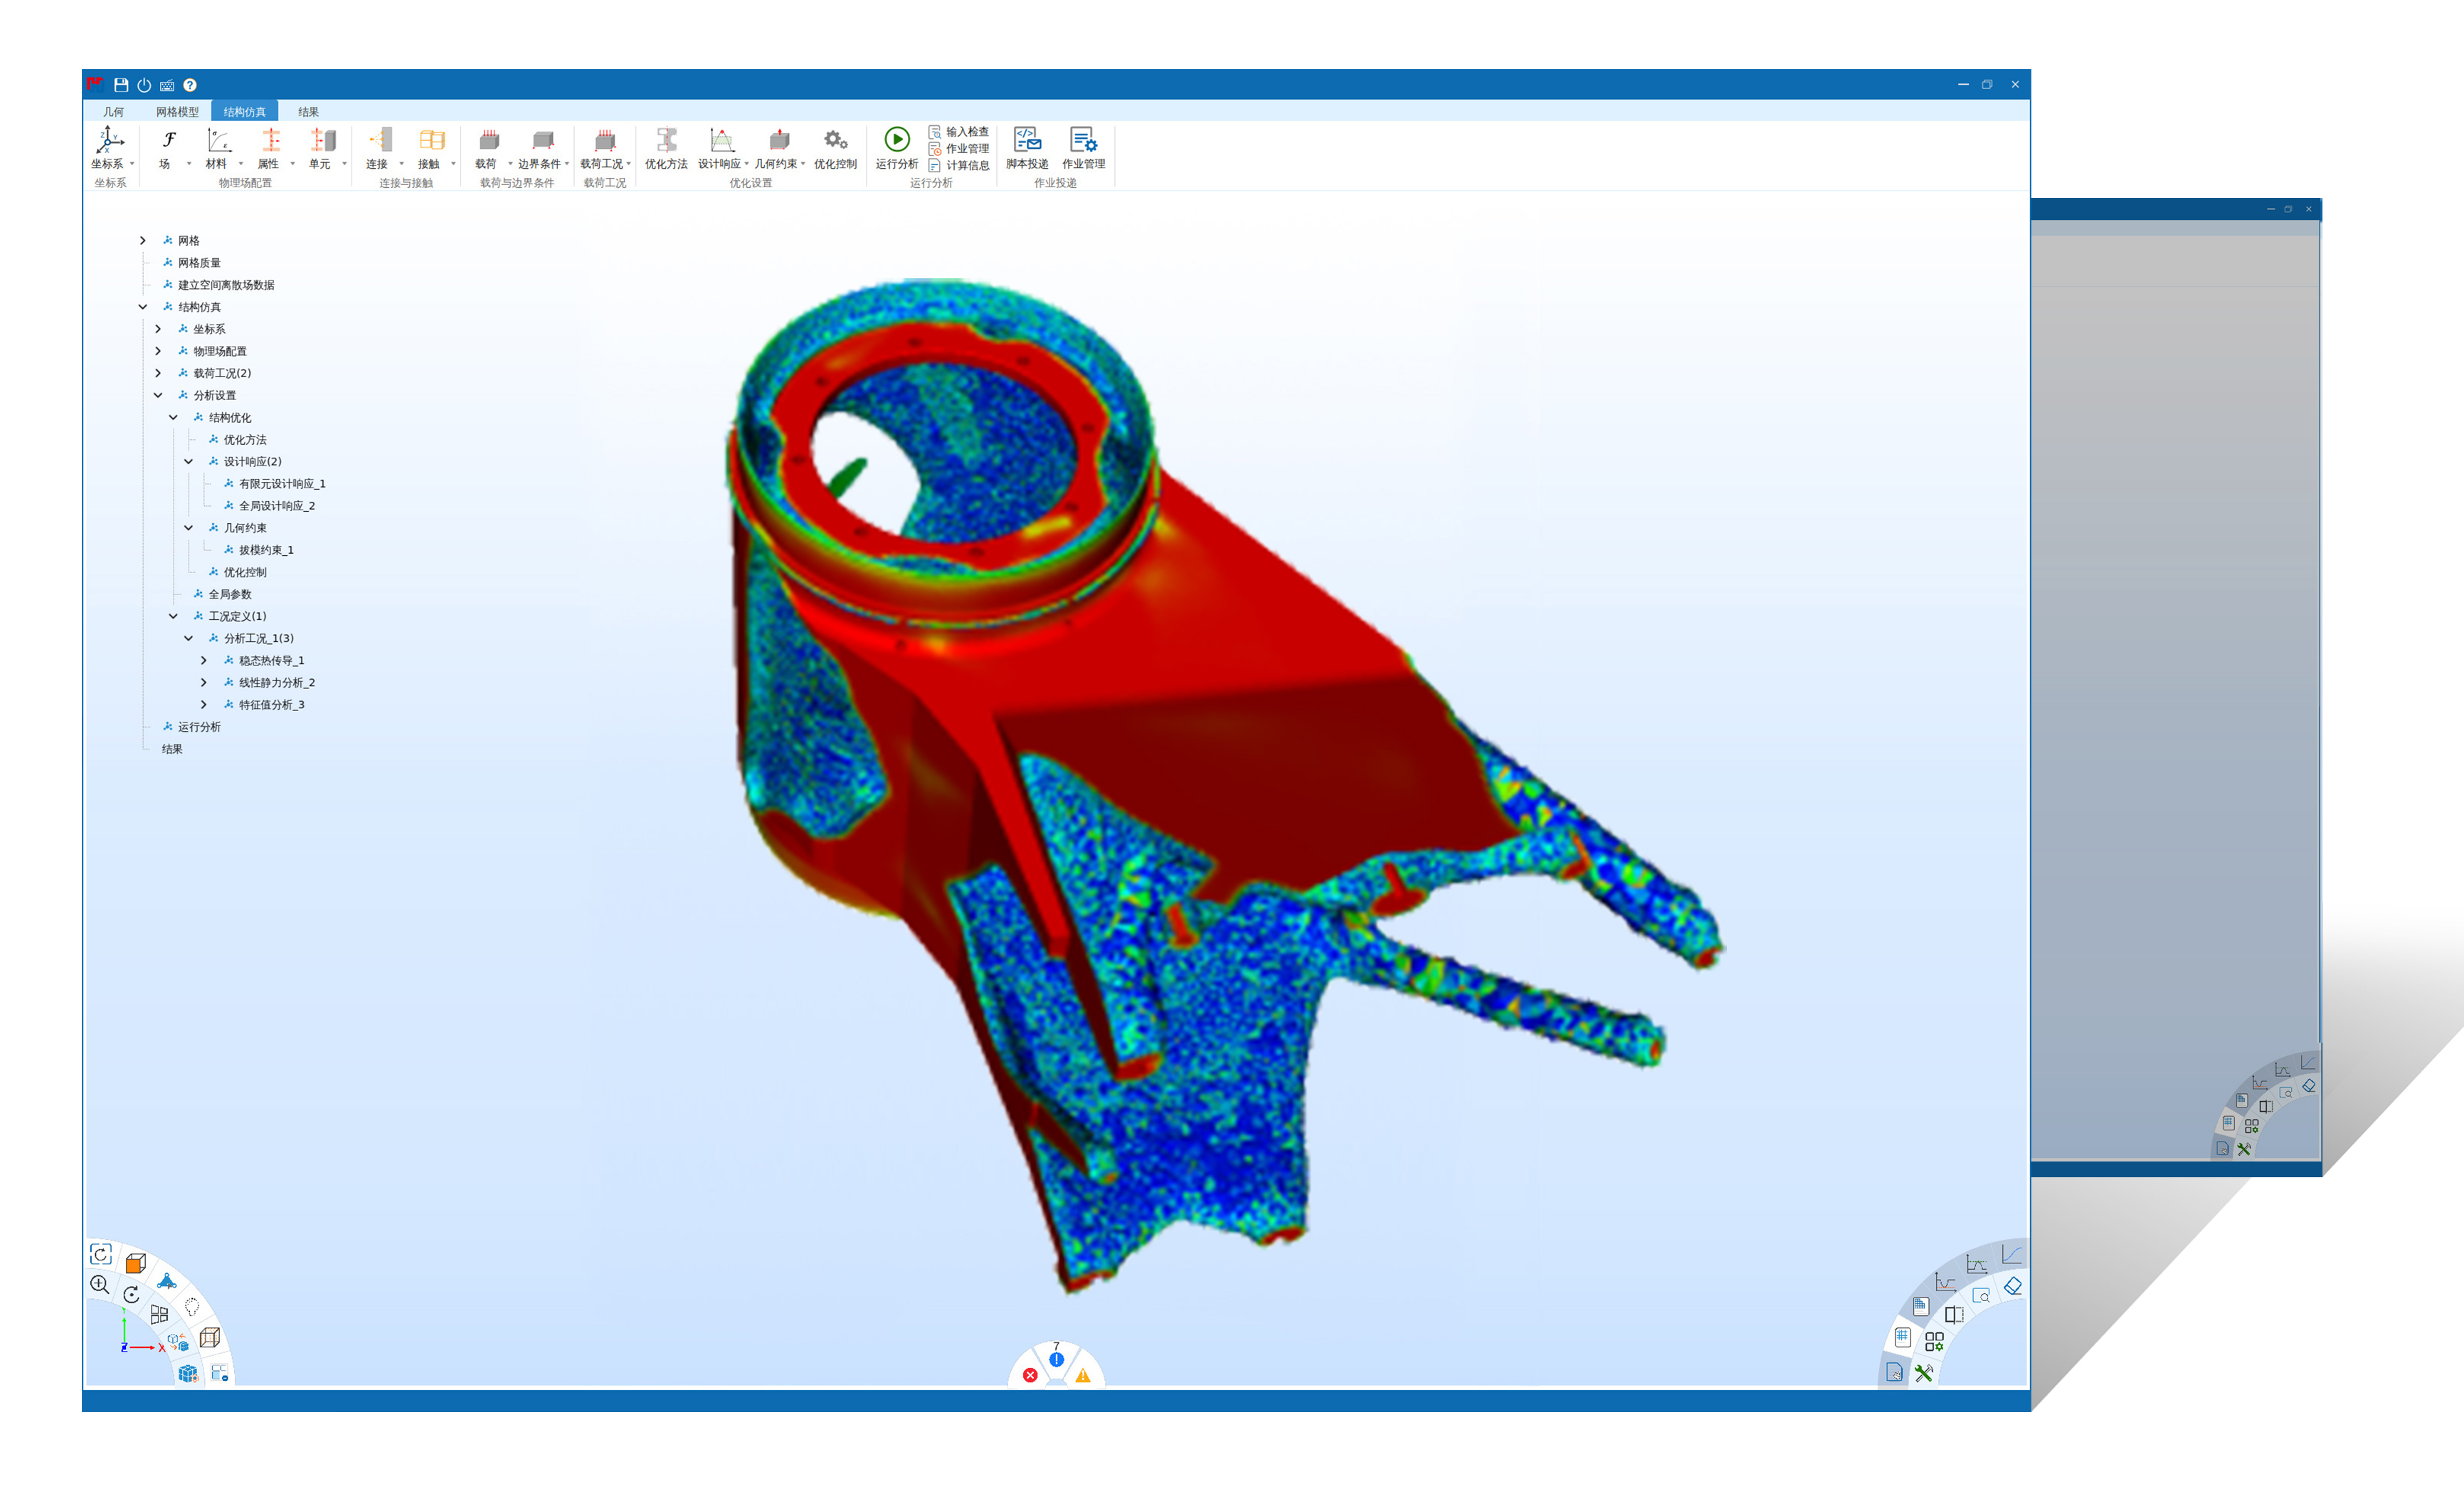Switch to the 结果 ribbon tab
The width and height of the screenshot is (2464, 1489).
click(308, 112)
